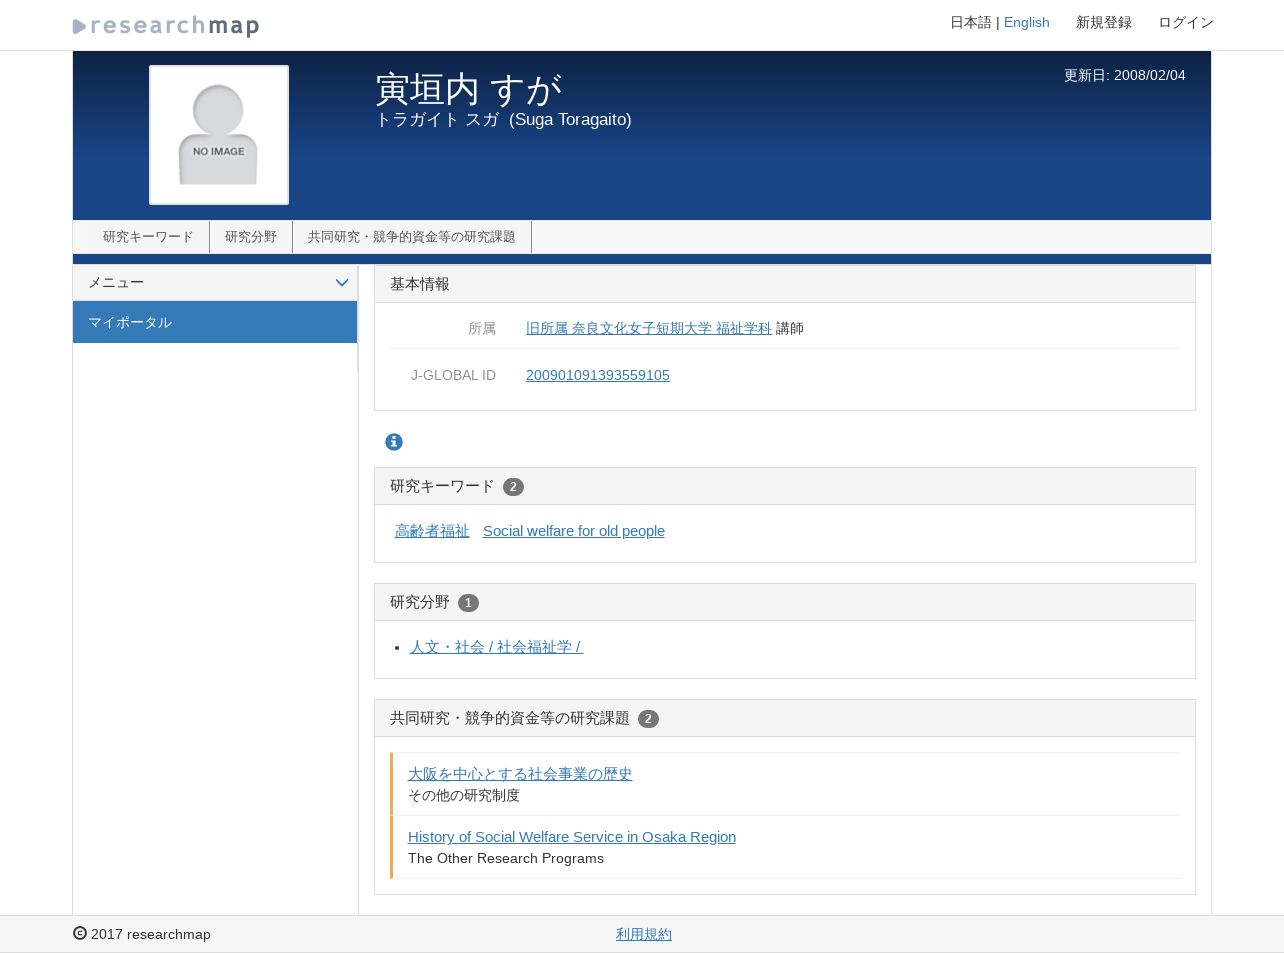Image resolution: width=1284 pixels, height=953 pixels.
Task: Click the copyright symbol in footer
Action: click(x=80, y=933)
